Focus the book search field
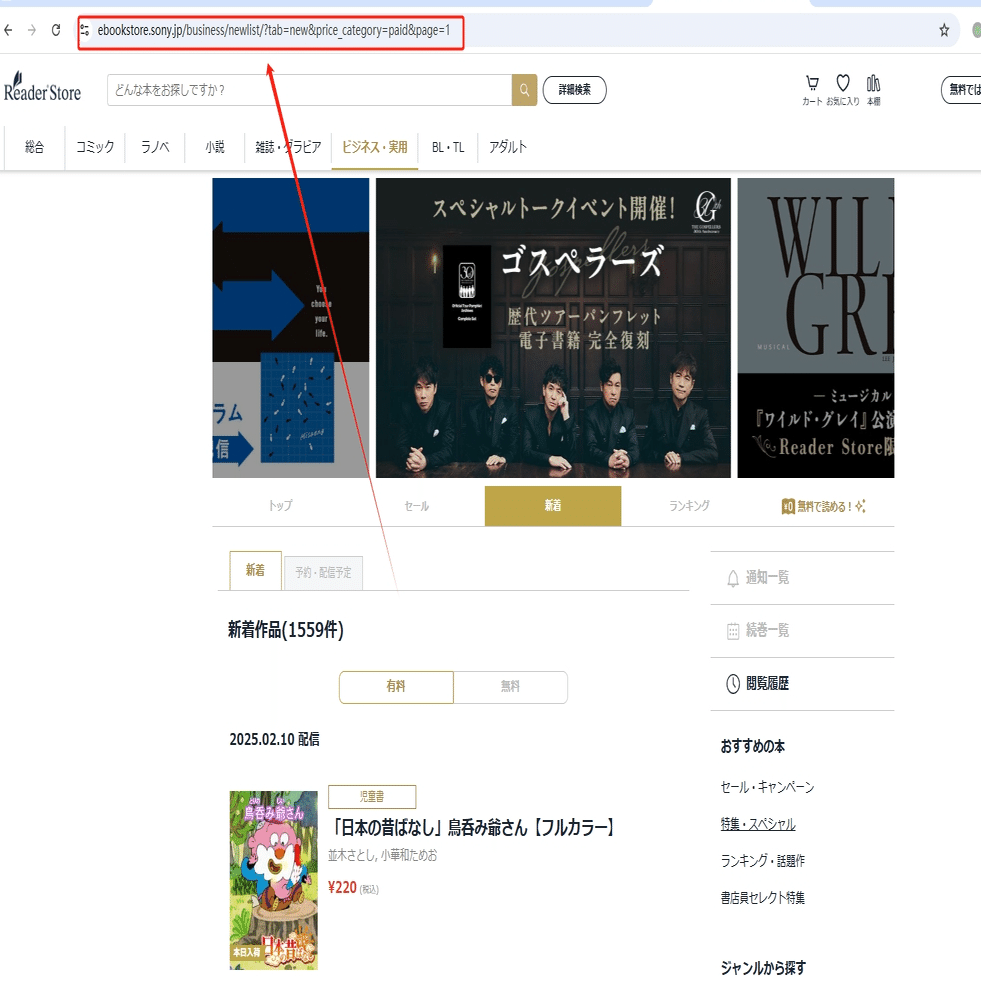The width and height of the screenshot is (981, 981). pos(309,90)
